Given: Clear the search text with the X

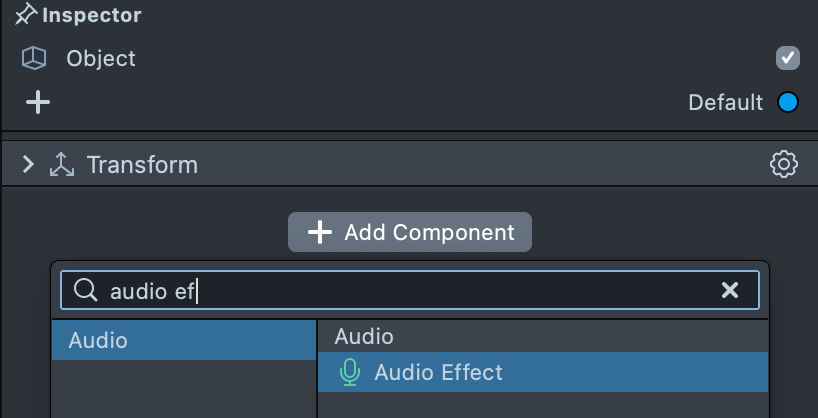Looking at the screenshot, I should pos(730,290).
